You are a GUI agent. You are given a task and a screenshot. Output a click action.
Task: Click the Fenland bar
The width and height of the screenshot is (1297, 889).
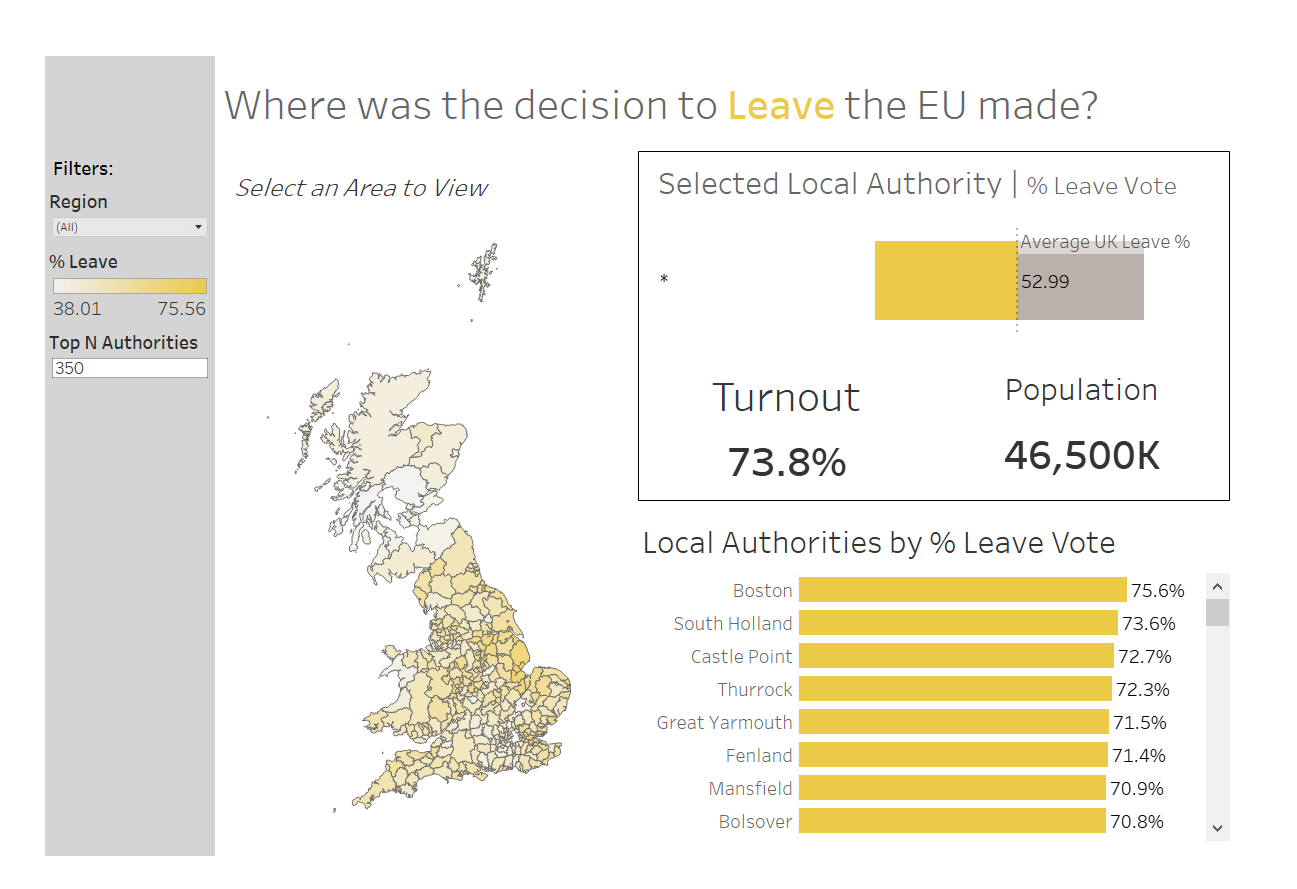click(x=952, y=755)
